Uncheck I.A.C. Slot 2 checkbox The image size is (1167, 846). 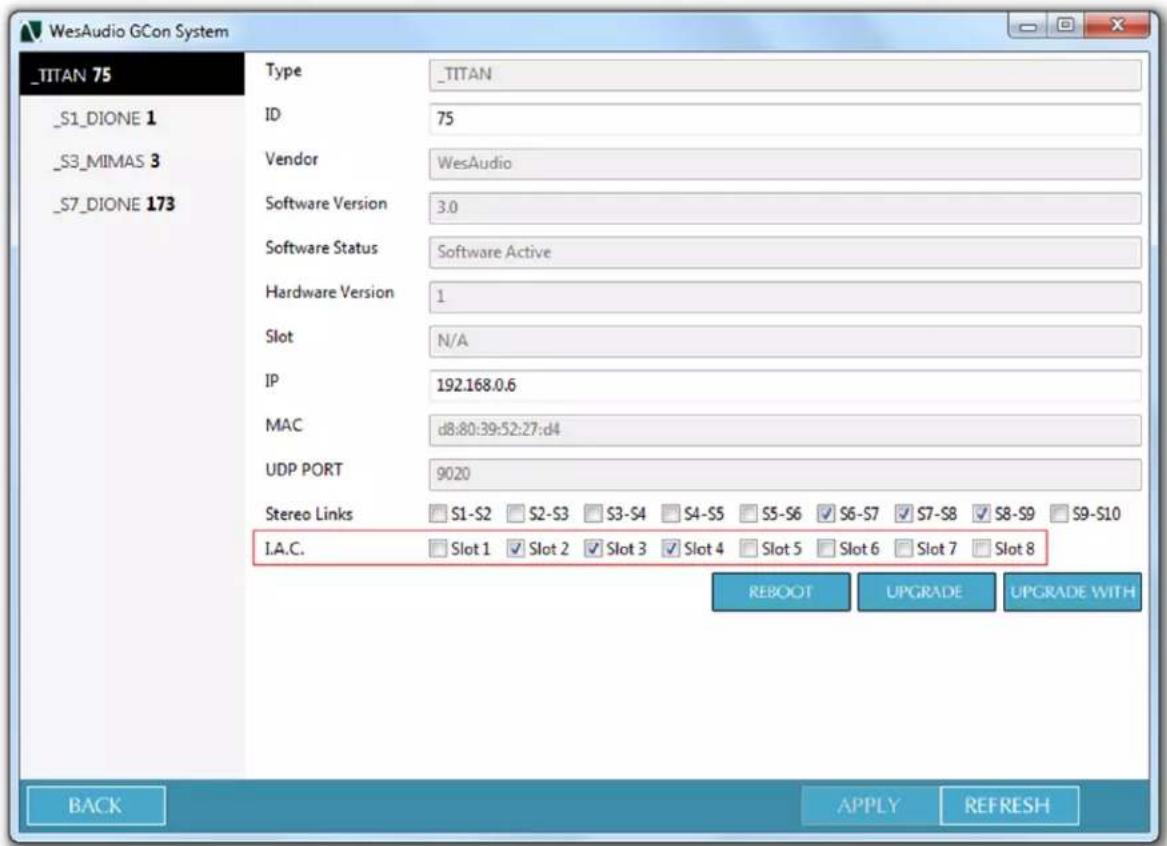(x=516, y=548)
